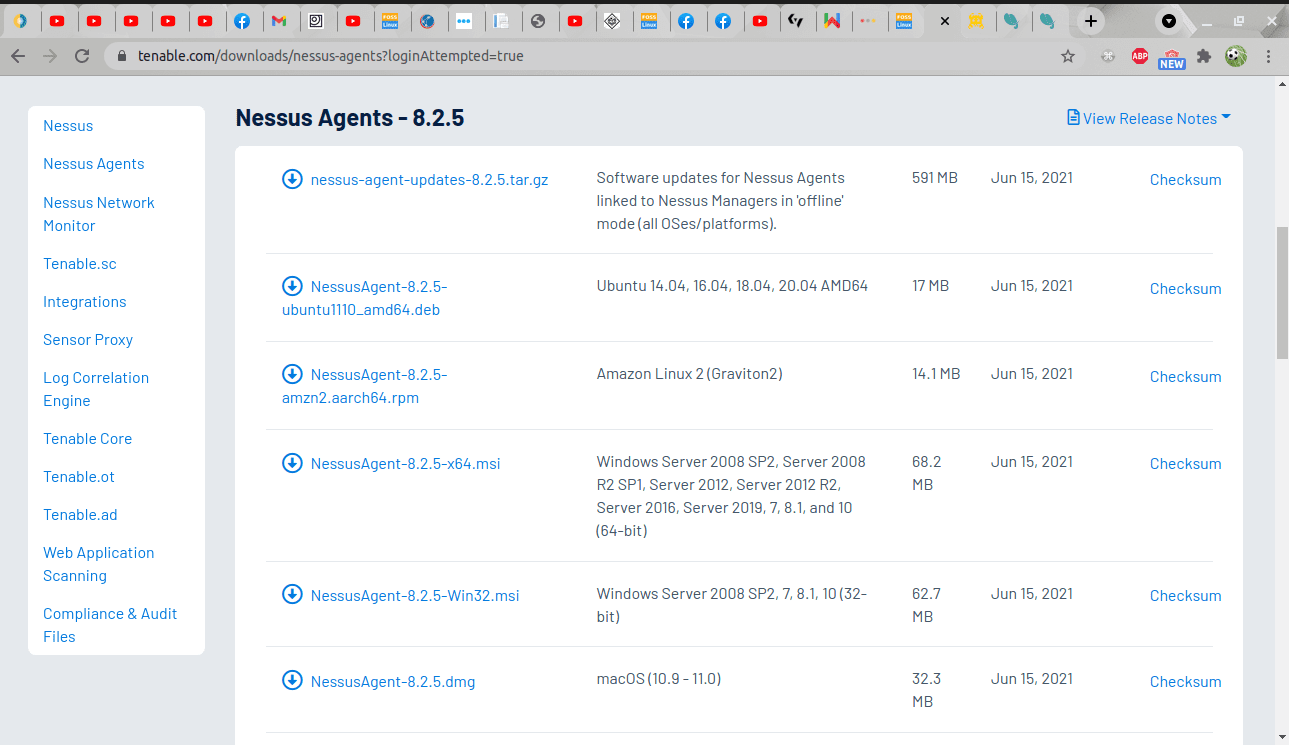Image resolution: width=1289 pixels, height=745 pixels.
Task: Click NessusAgent-8.2.5-amzn2.aarch64.rpm file link
Action: pos(365,386)
